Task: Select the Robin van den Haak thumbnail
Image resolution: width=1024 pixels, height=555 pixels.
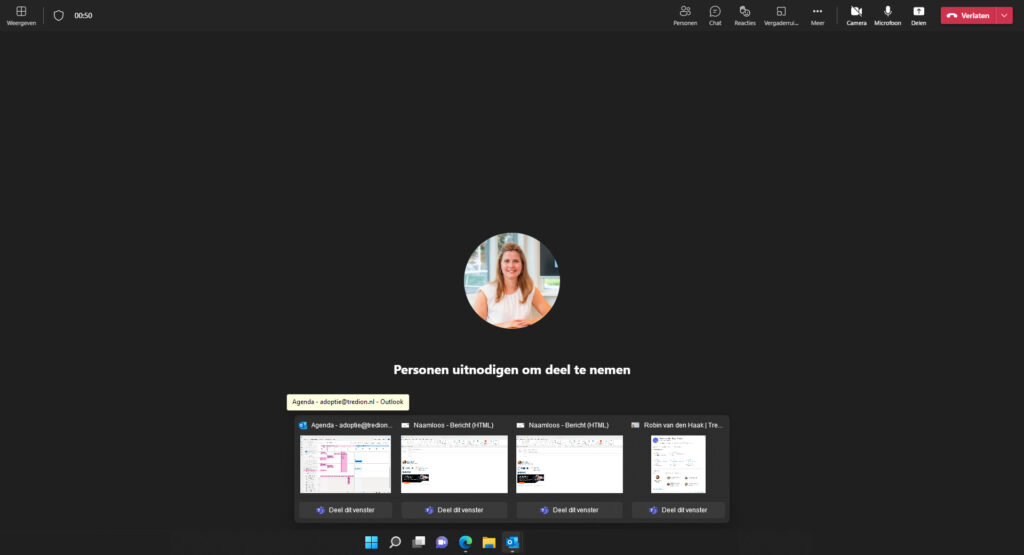Action: 678,464
